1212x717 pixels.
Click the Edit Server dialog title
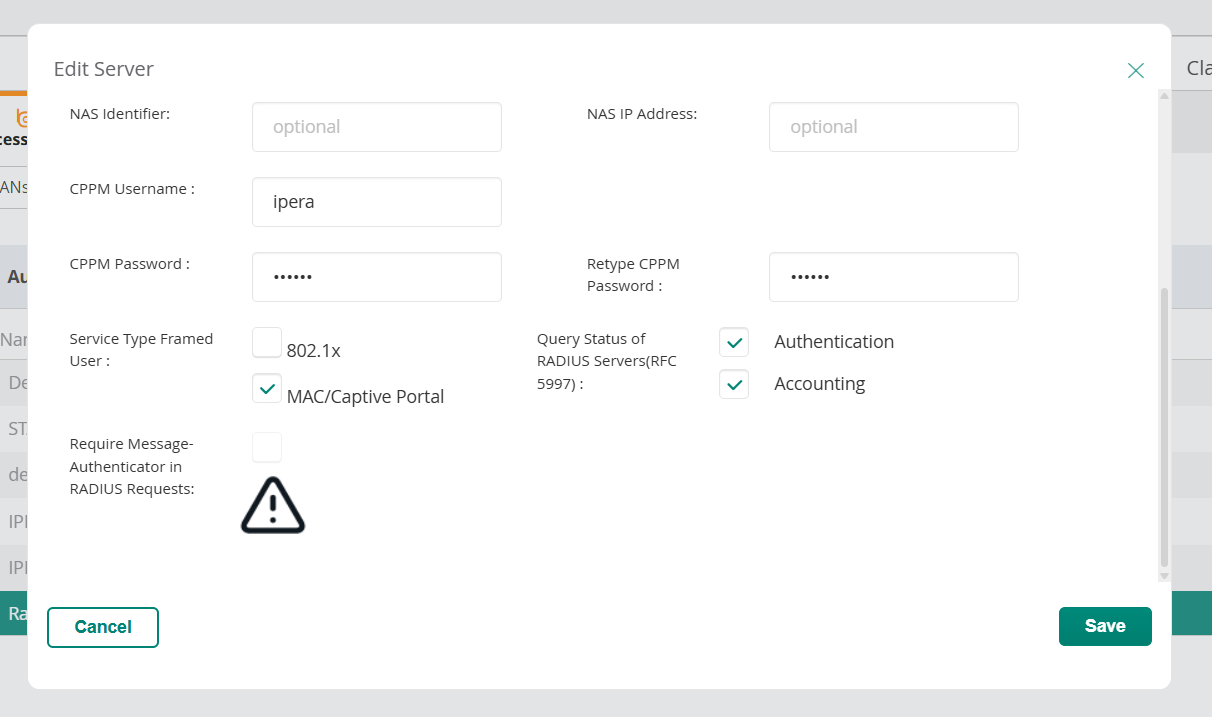coord(104,69)
